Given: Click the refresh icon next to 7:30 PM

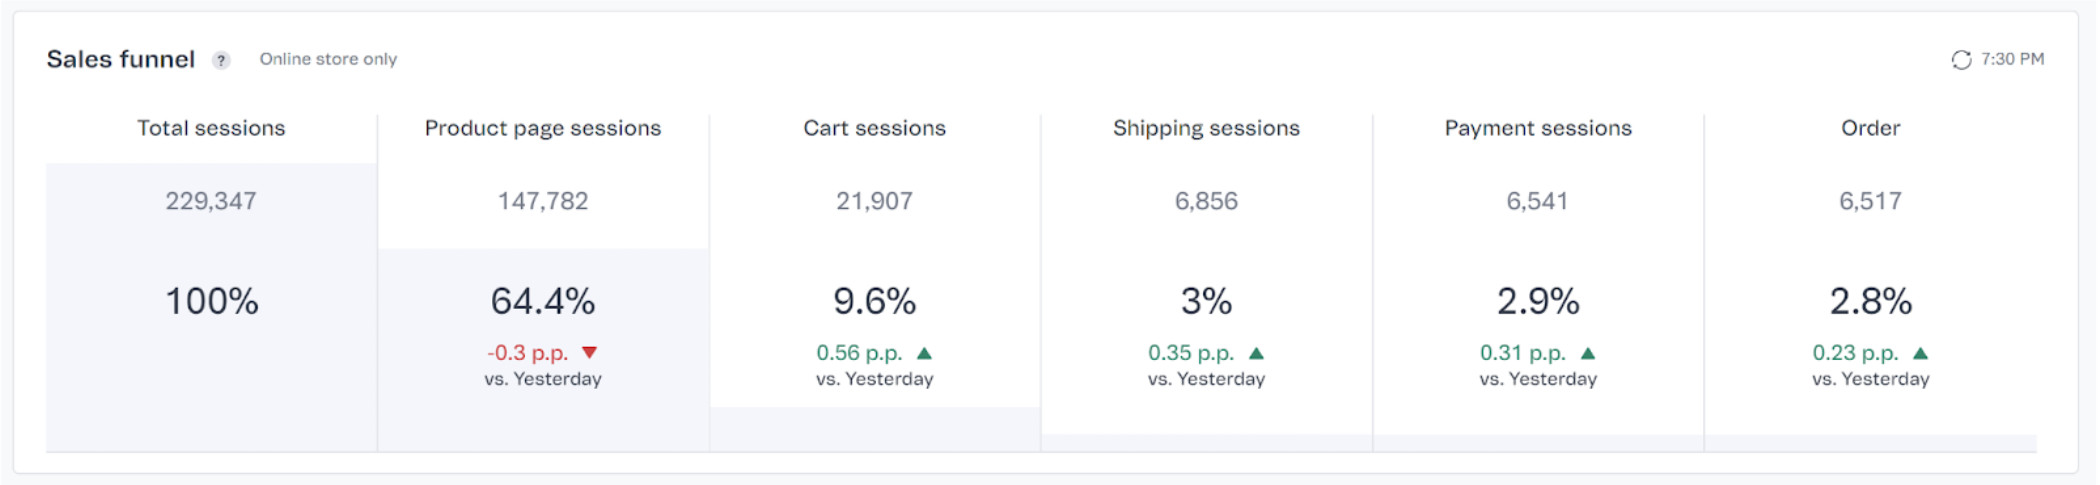Looking at the screenshot, I should (x=1961, y=60).
